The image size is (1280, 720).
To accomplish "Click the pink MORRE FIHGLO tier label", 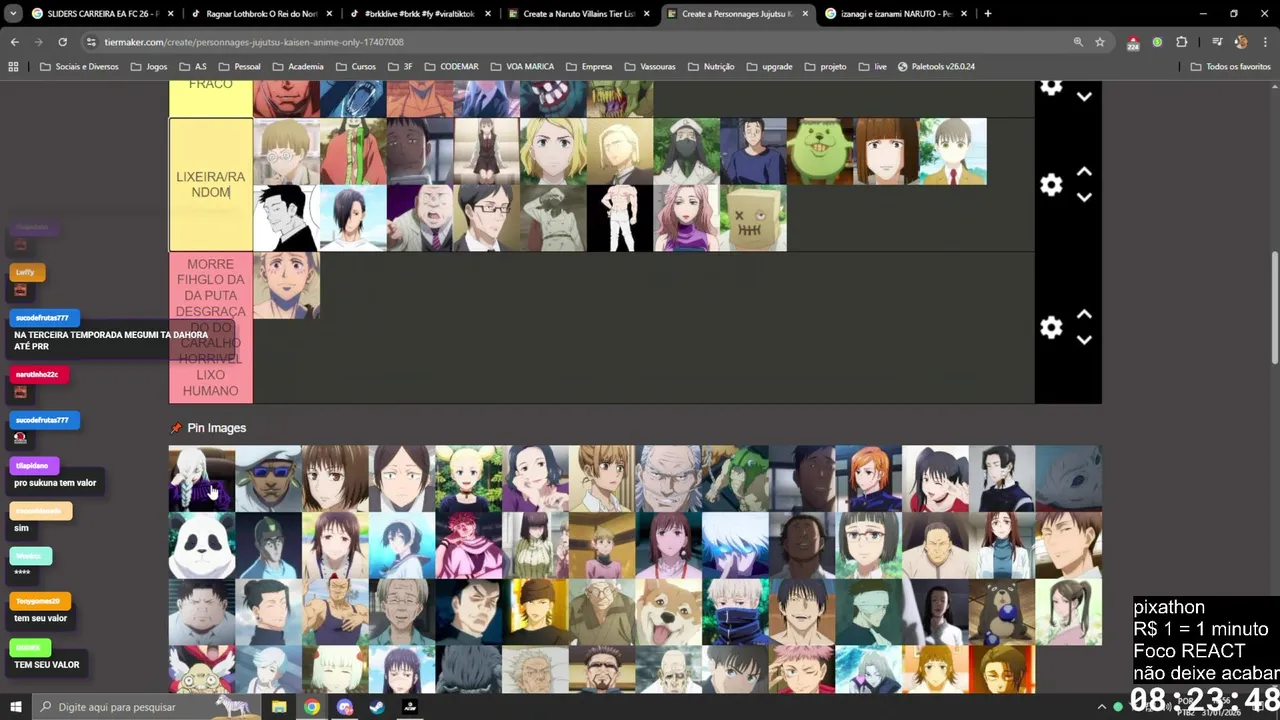I will (211, 328).
